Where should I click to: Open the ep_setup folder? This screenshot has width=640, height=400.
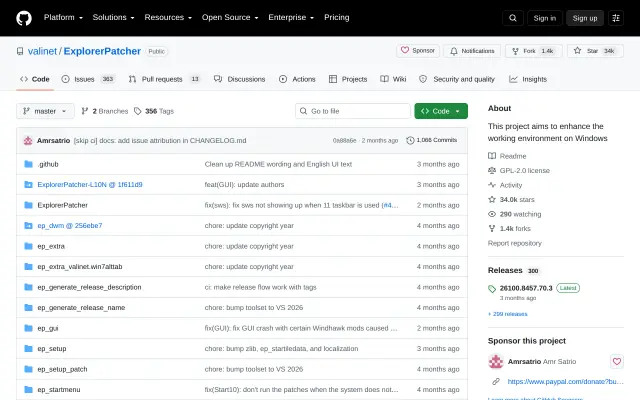coord(52,349)
